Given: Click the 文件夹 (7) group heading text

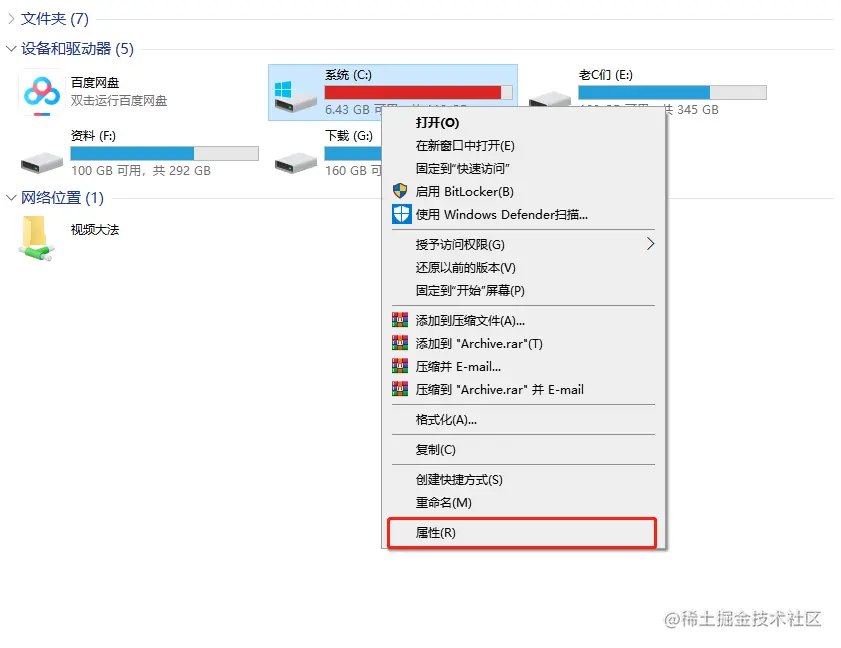Looking at the screenshot, I should pos(55,19).
